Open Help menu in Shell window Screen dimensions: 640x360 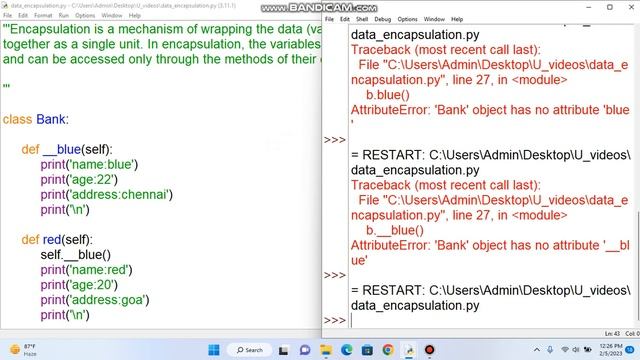(457, 19)
